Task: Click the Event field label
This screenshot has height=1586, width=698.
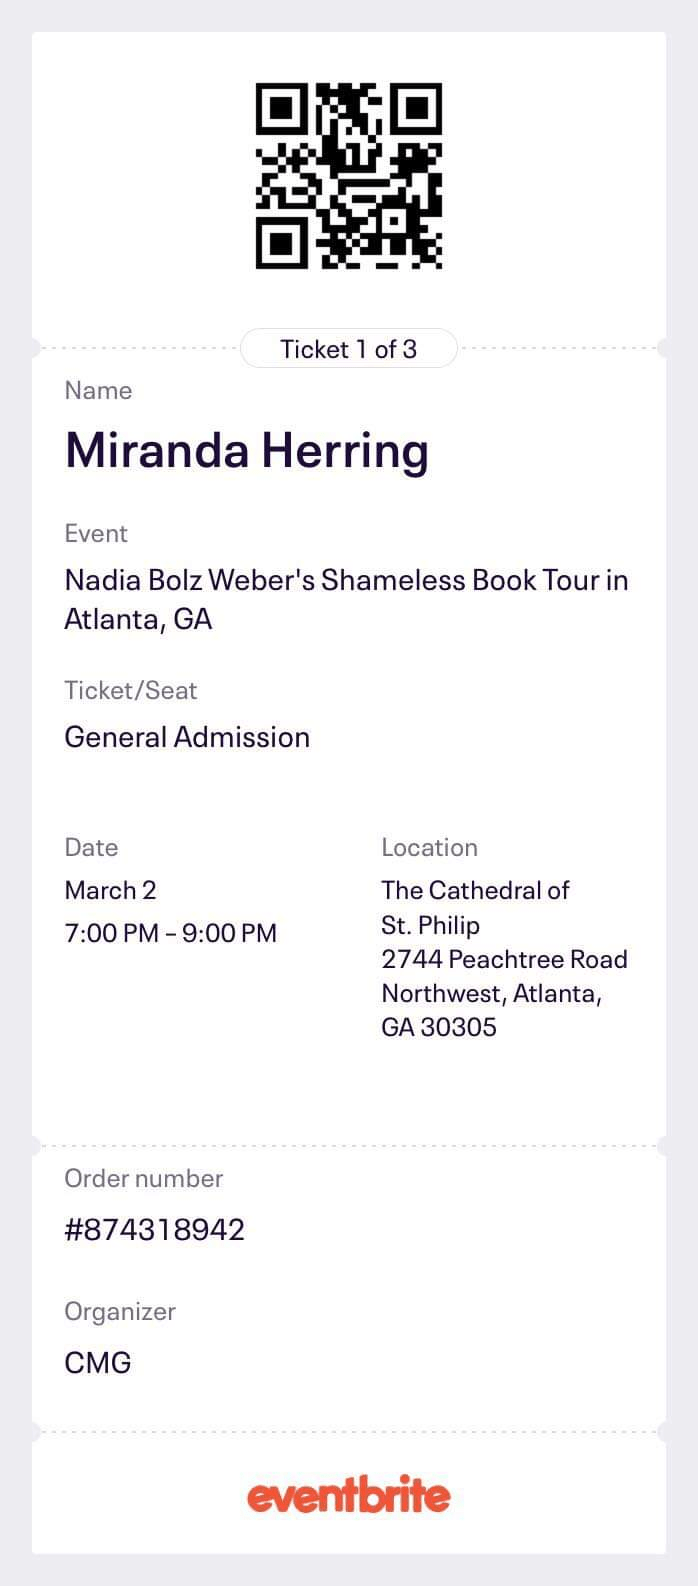Action: click(x=96, y=533)
